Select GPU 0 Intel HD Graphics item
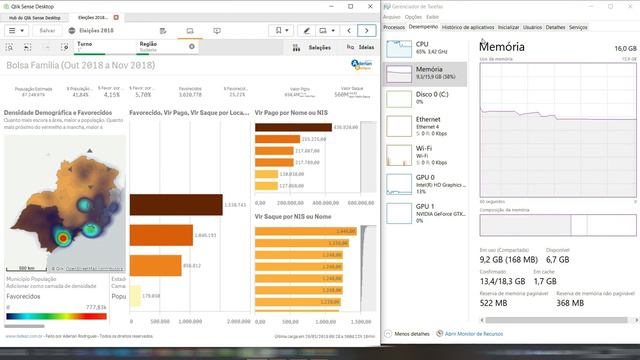Image resolution: width=640 pixels, height=360 pixels. pos(425,184)
